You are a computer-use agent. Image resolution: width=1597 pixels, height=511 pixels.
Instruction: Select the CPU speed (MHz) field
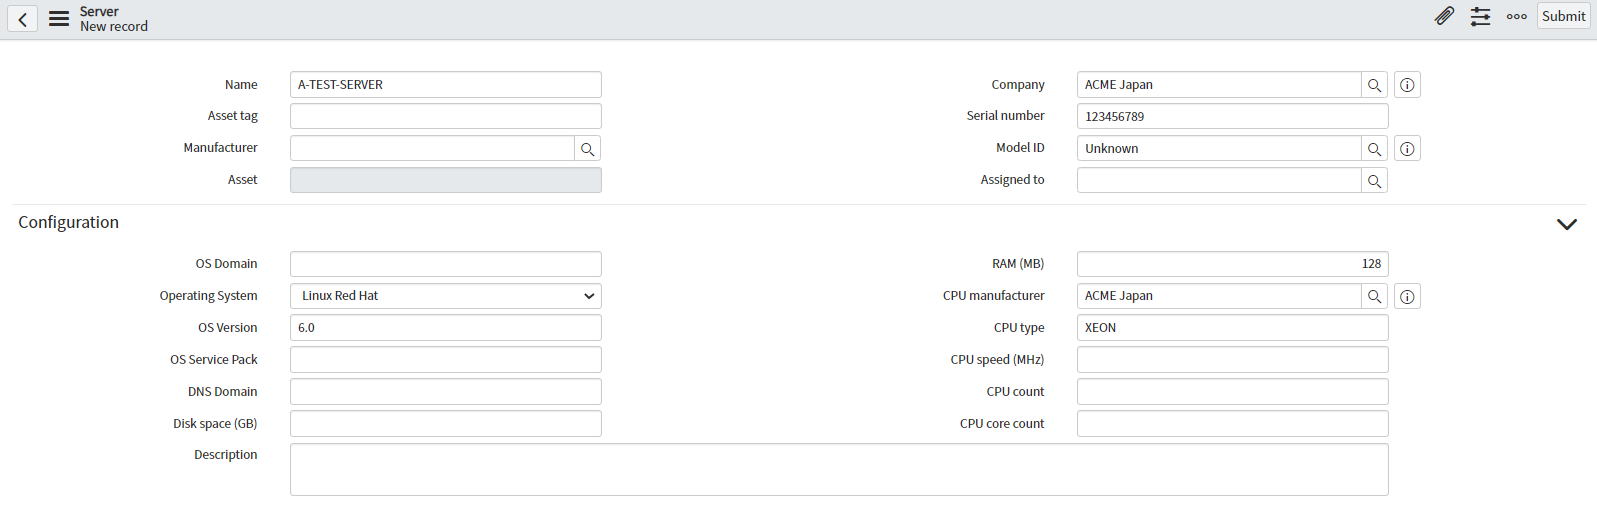tap(1232, 359)
